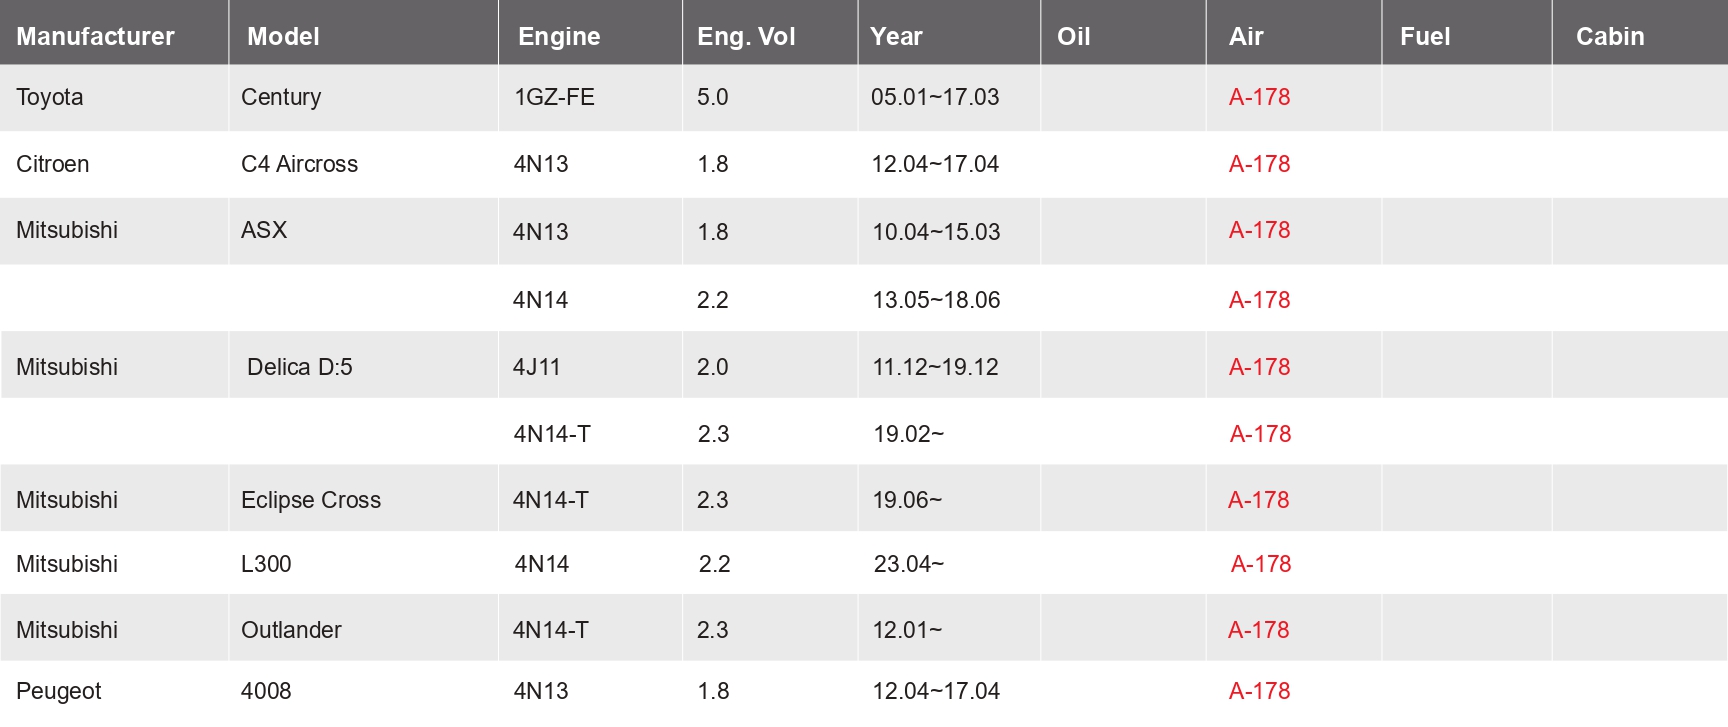Select the Engine column header
Viewport: 1728px width, 727px height.
click(559, 36)
